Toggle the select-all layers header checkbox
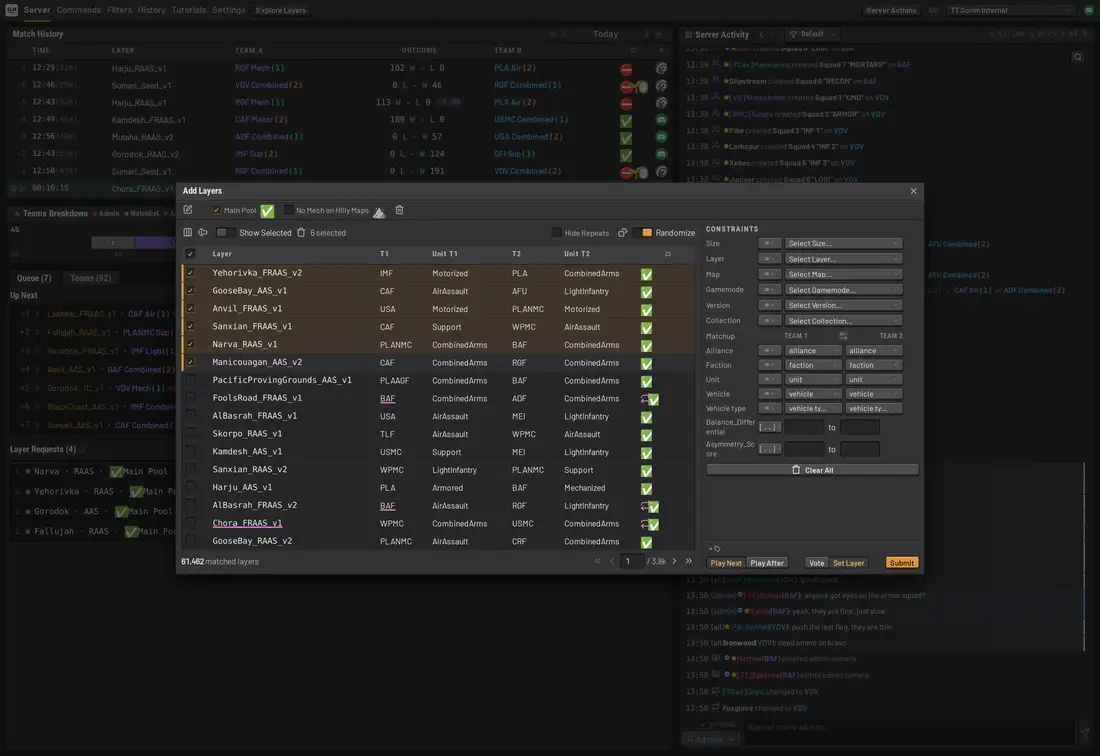 [x=190, y=254]
